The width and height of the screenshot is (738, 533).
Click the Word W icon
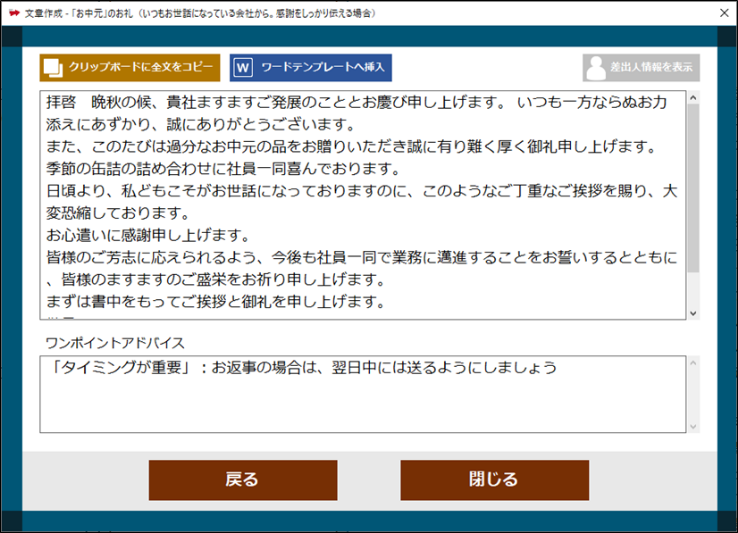(x=243, y=68)
